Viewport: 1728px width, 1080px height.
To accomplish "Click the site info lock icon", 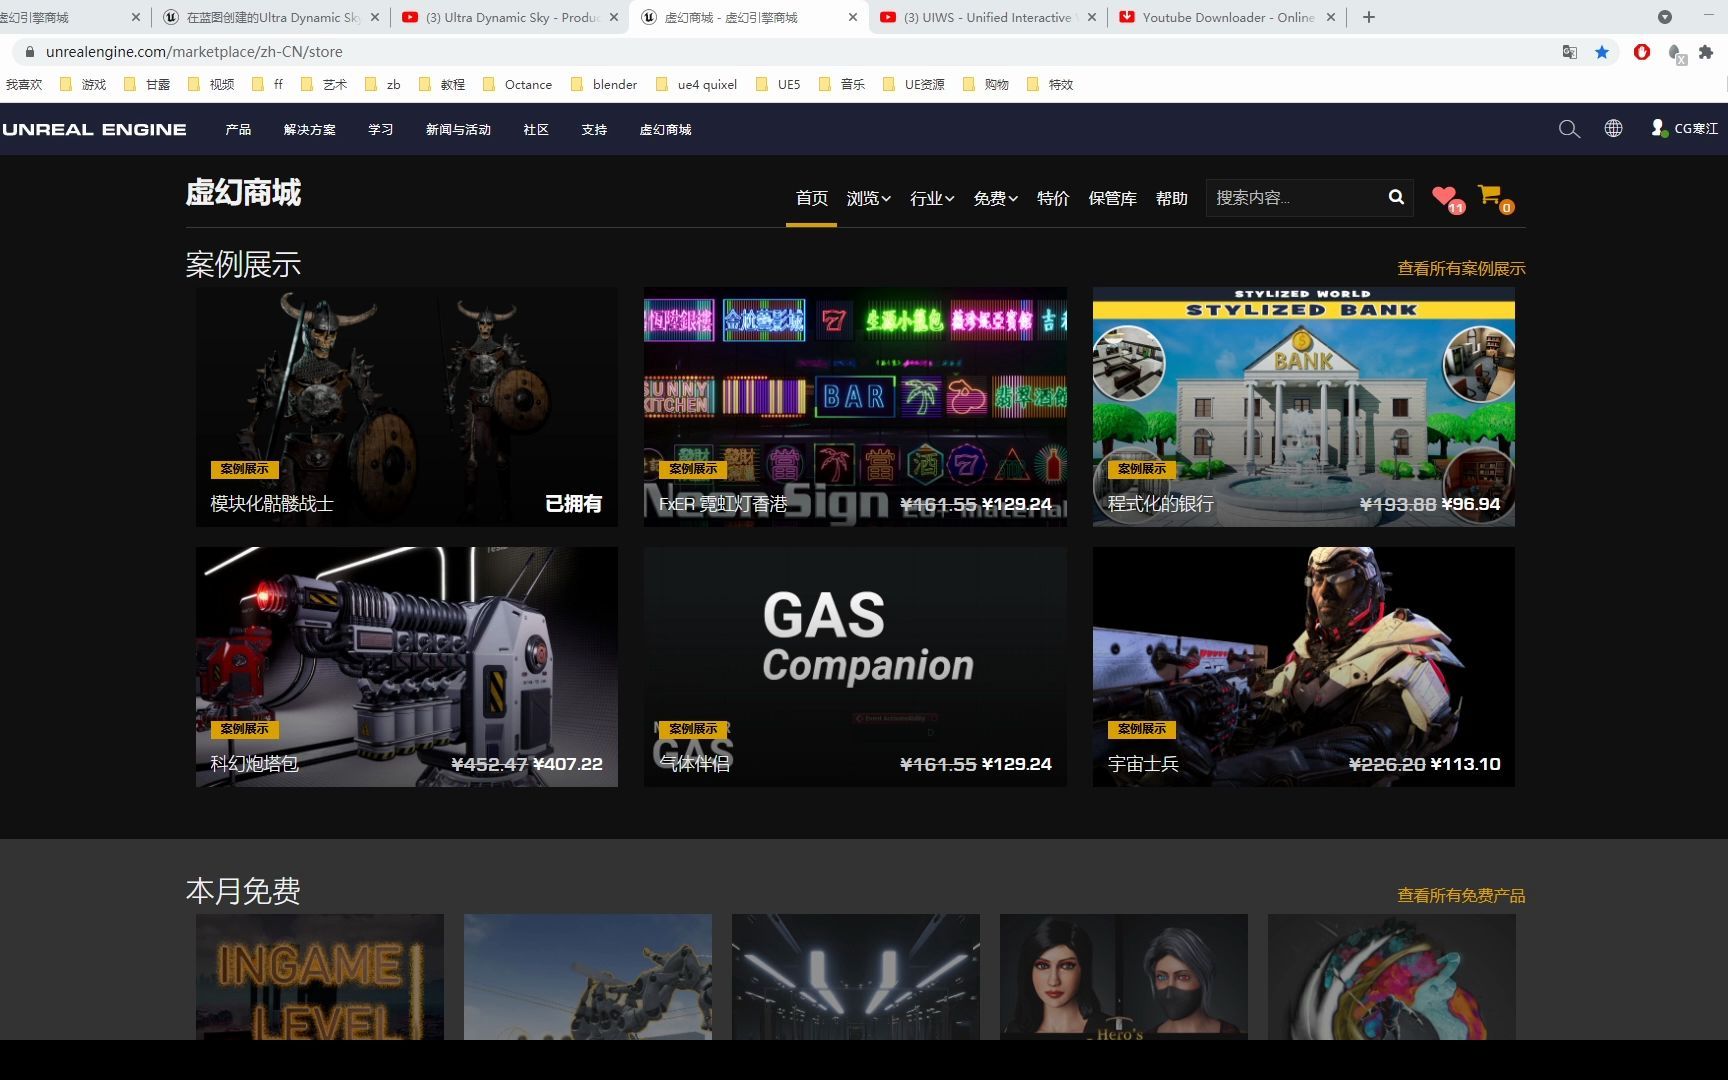I will (x=29, y=52).
